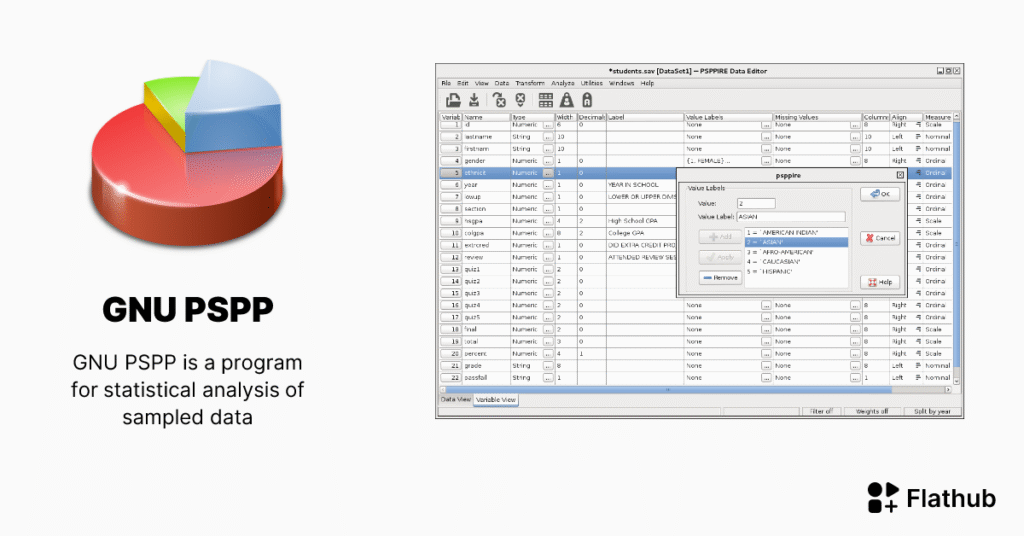Click the grid-shaped Variables toolbar icon
Viewport: 1024px width, 536px height.
[x=546, y=99]
